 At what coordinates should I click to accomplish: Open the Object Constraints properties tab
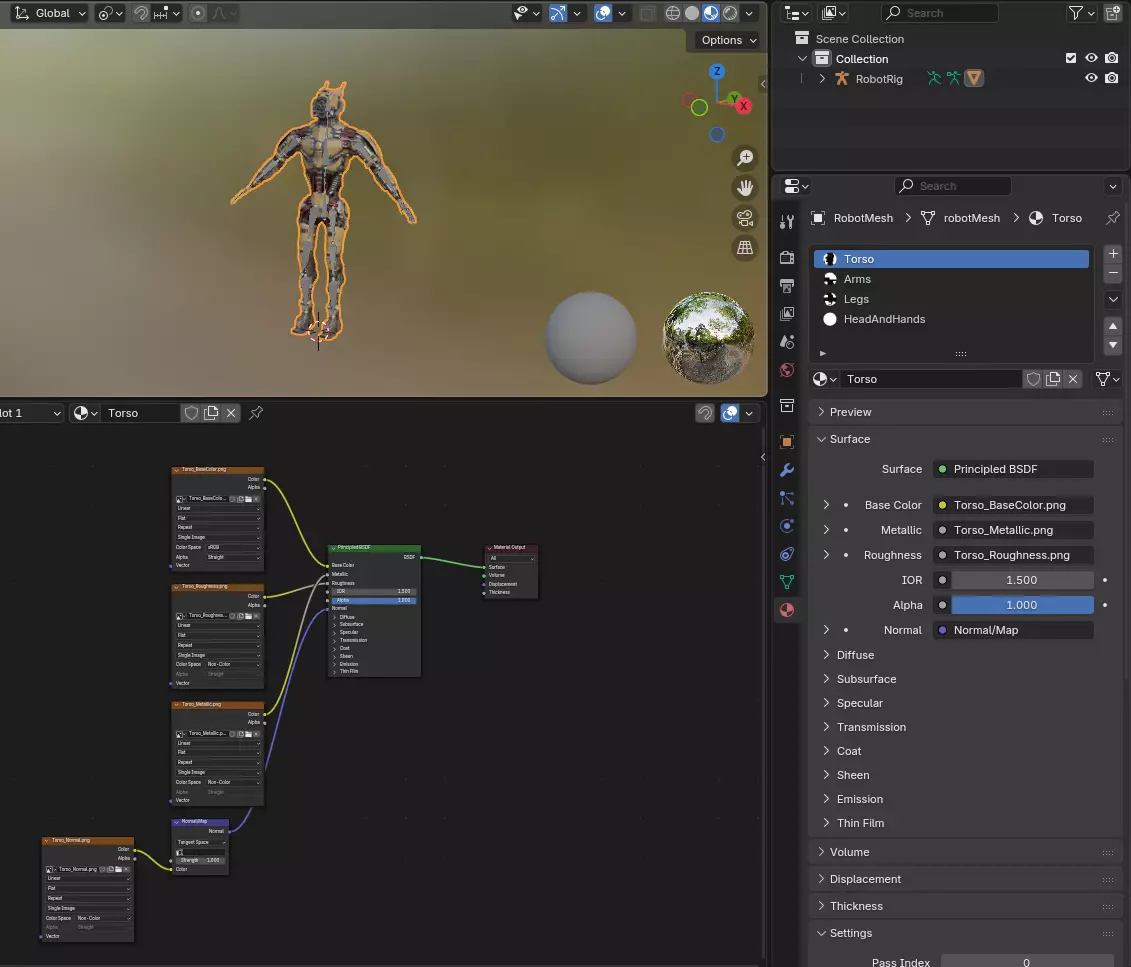[x=787, y=554]
